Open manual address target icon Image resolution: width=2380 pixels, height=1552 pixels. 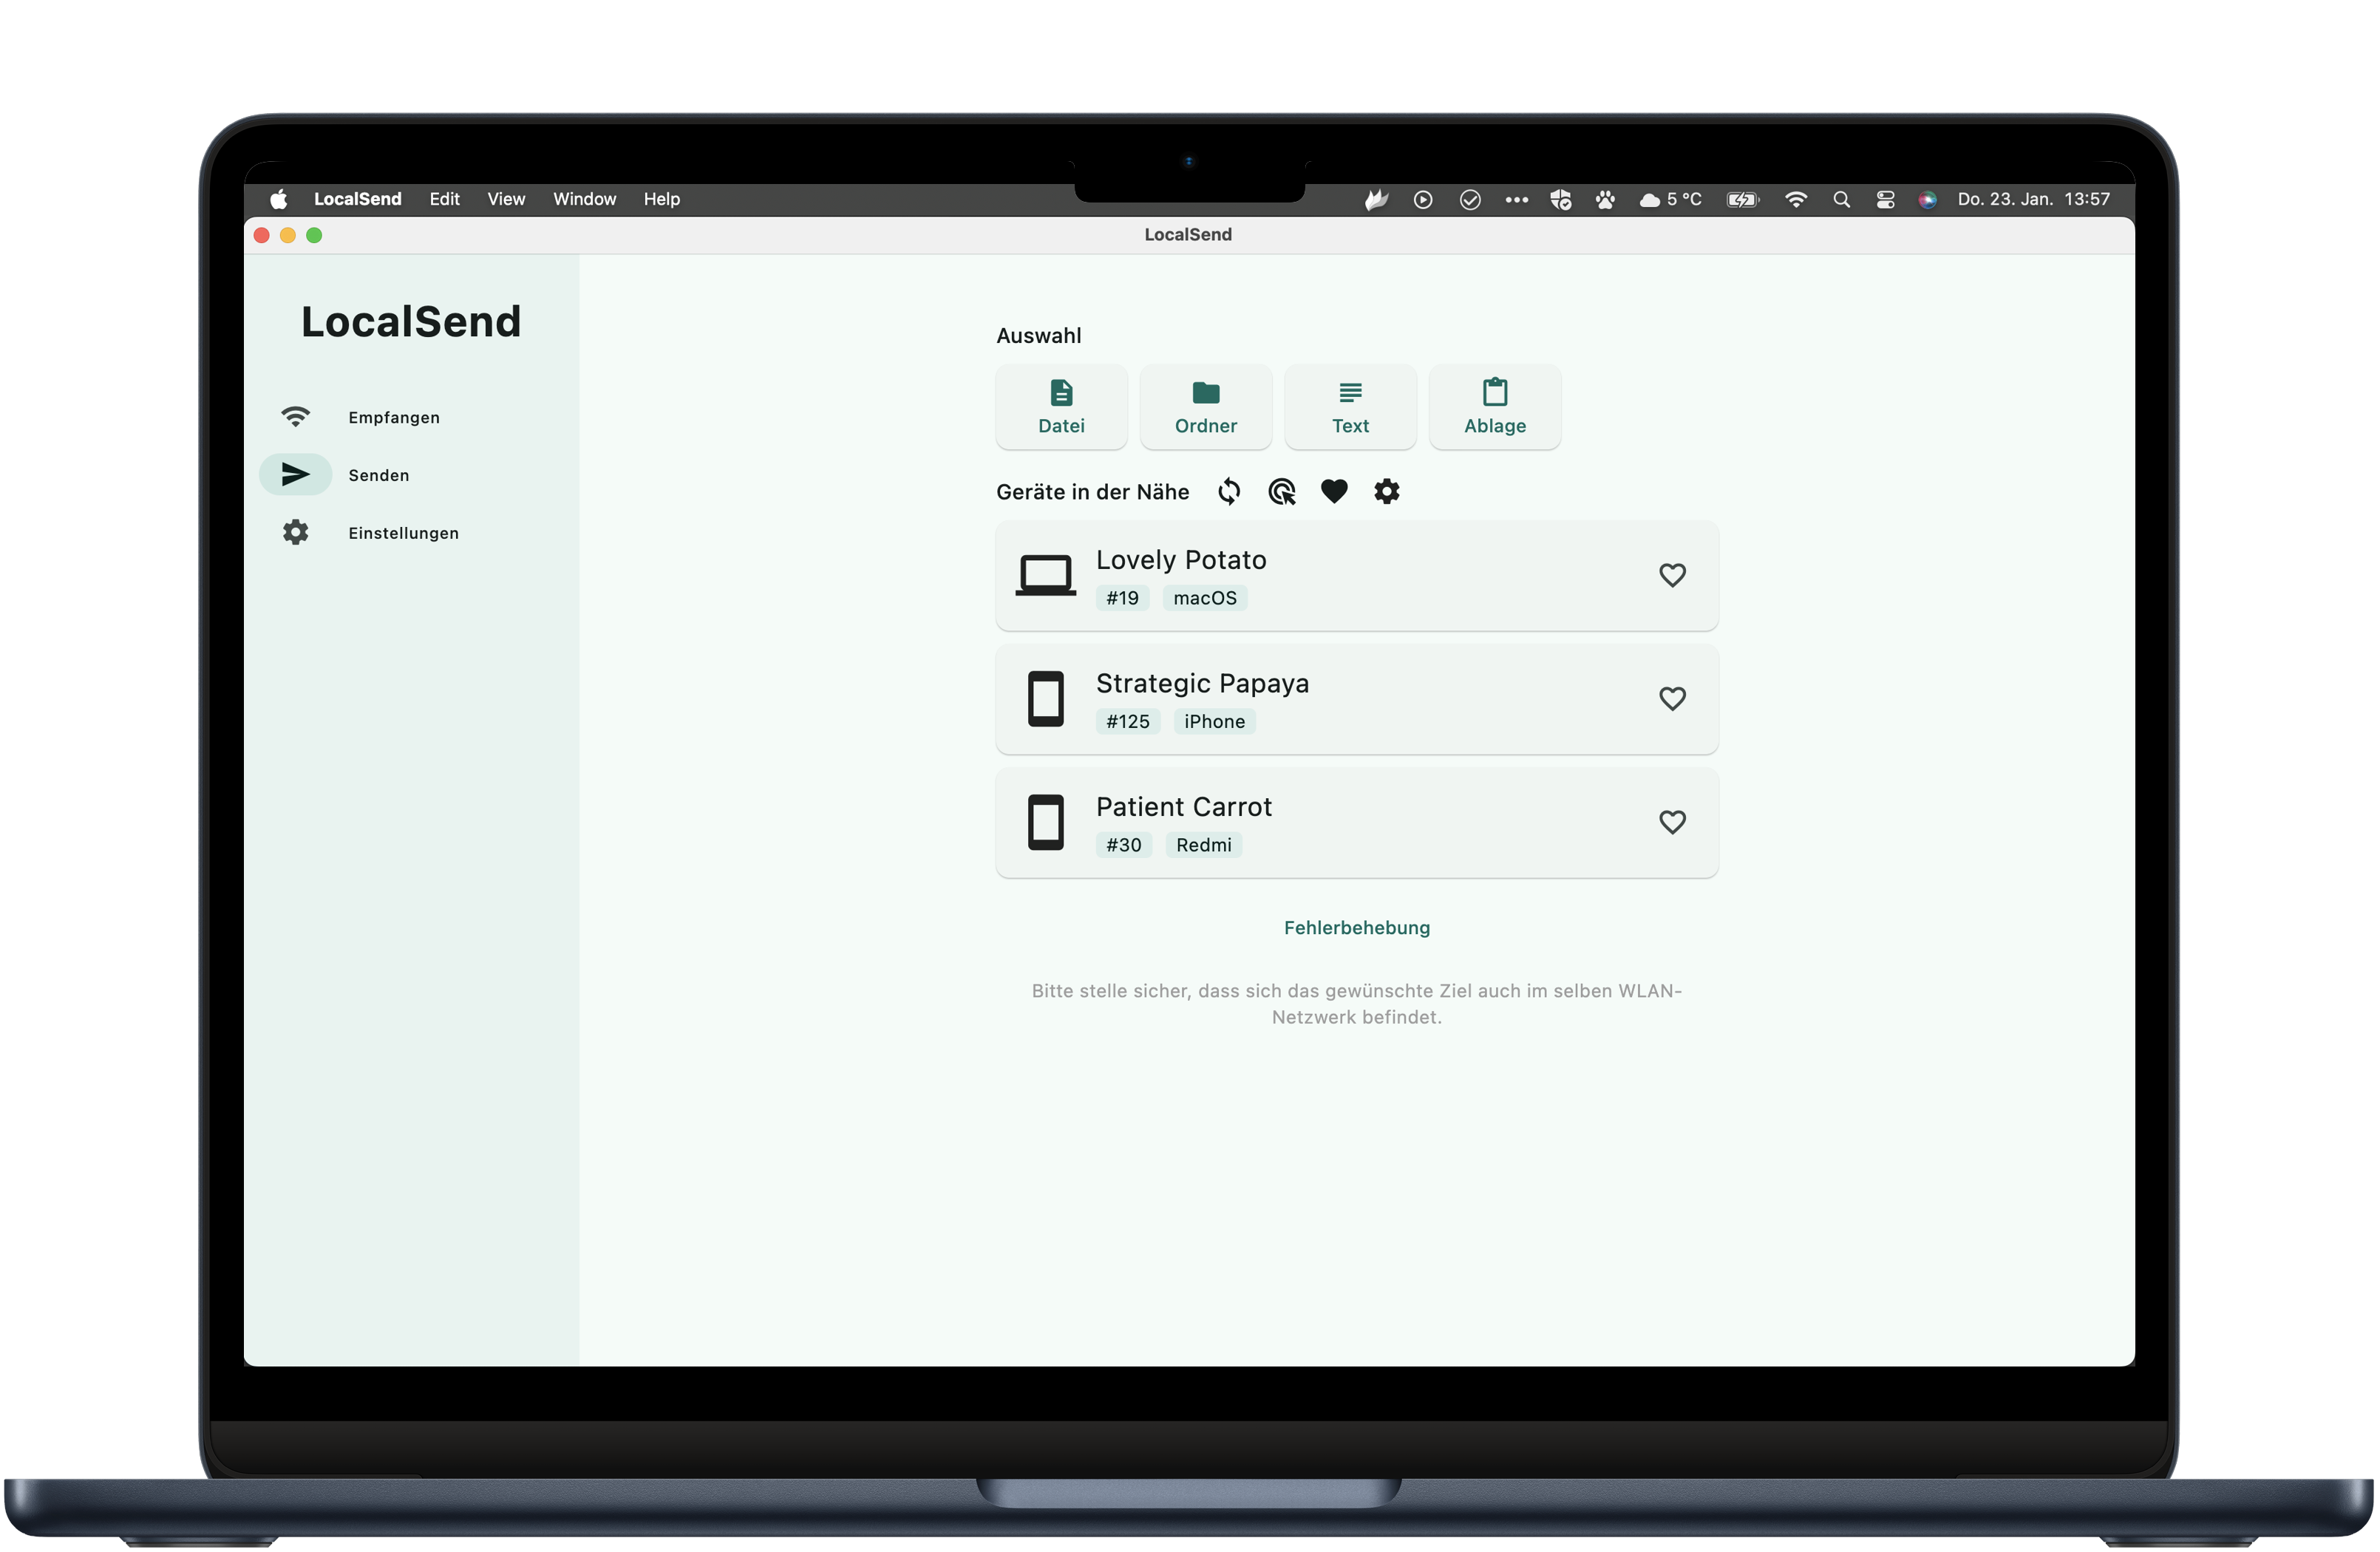1281,492
